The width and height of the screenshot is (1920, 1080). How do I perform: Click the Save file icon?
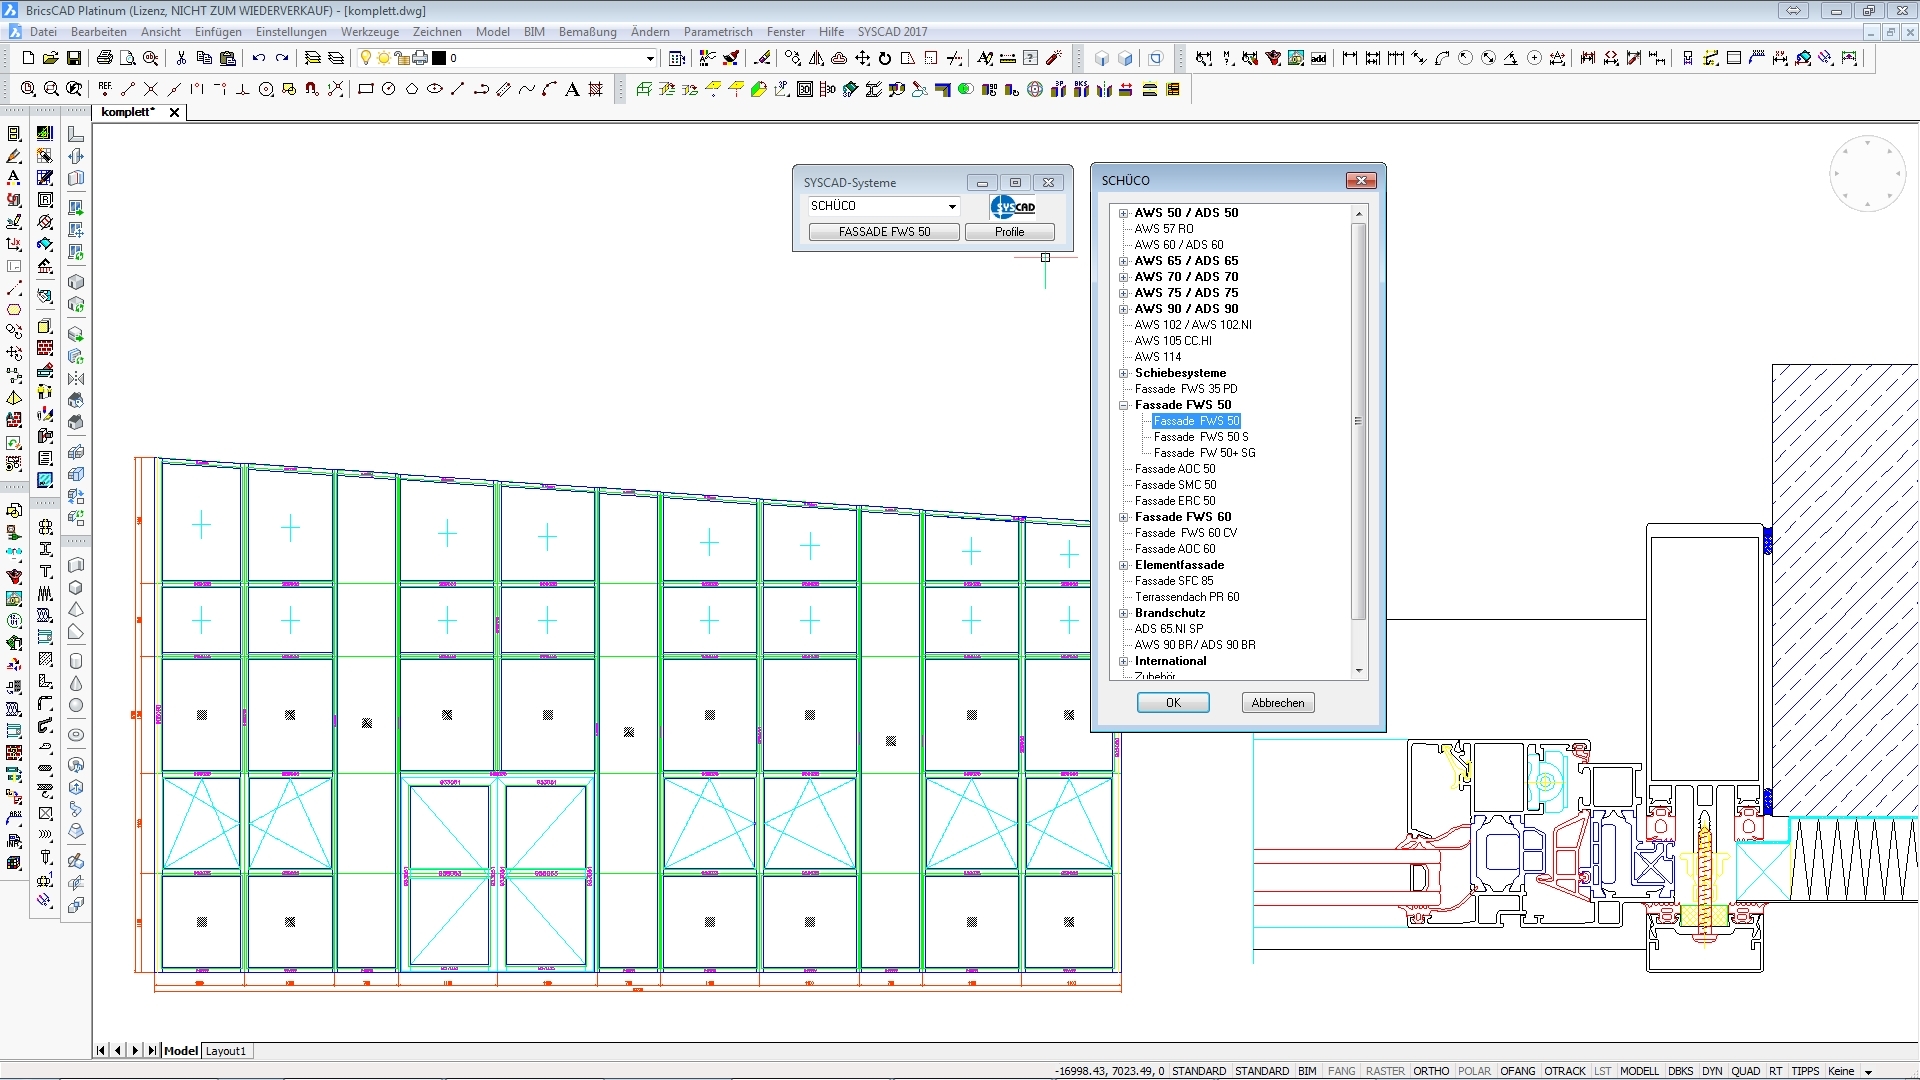(x=74, y=58)
